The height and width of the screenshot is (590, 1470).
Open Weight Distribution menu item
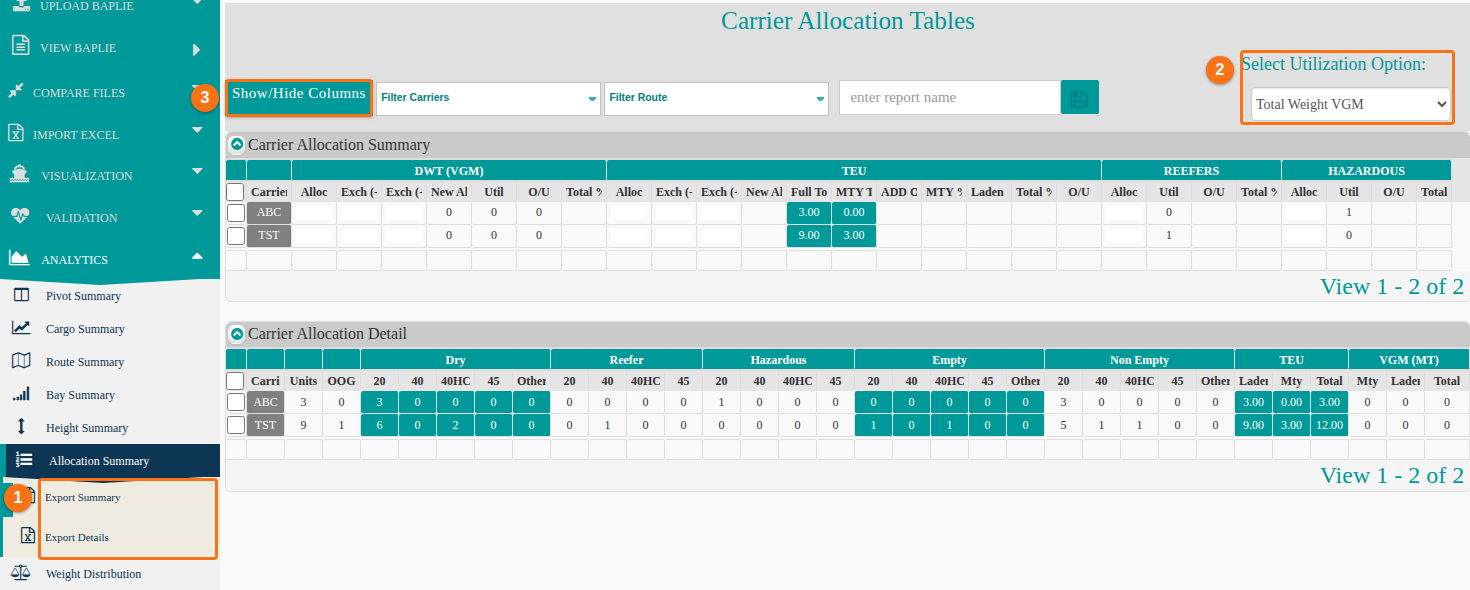[93, 574]
